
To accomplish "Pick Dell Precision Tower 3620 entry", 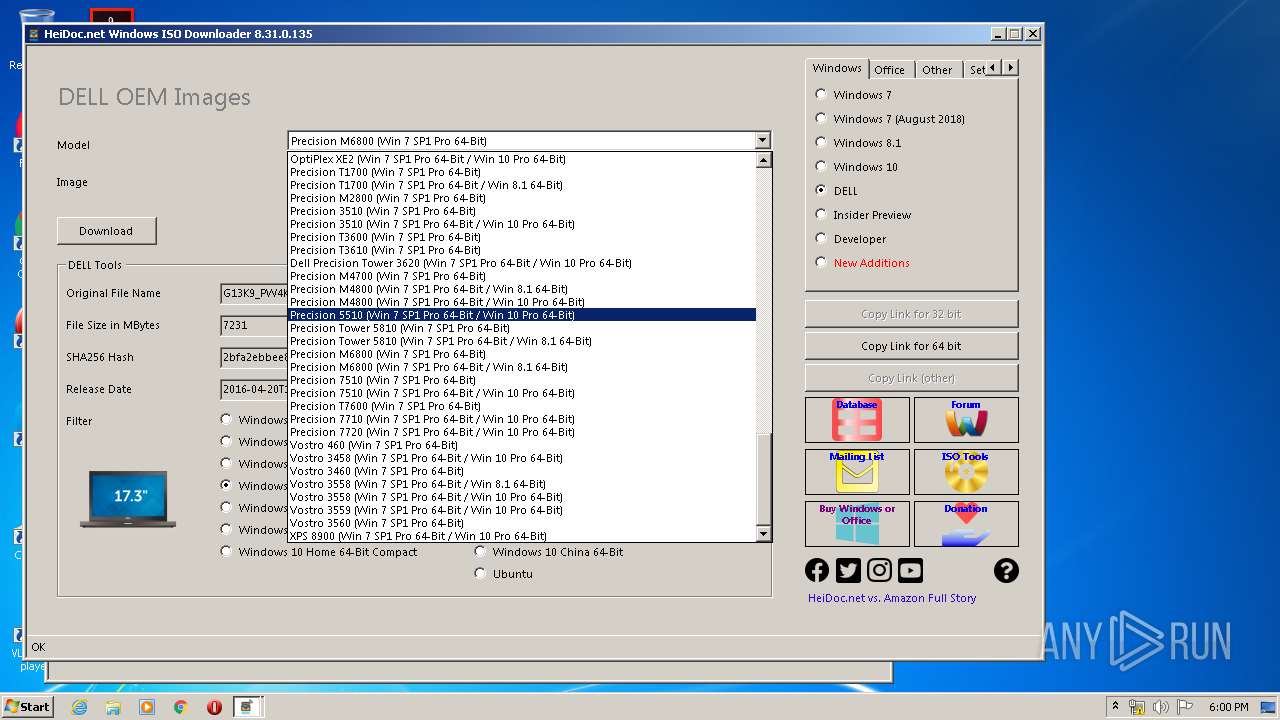I will coord(522,263).
